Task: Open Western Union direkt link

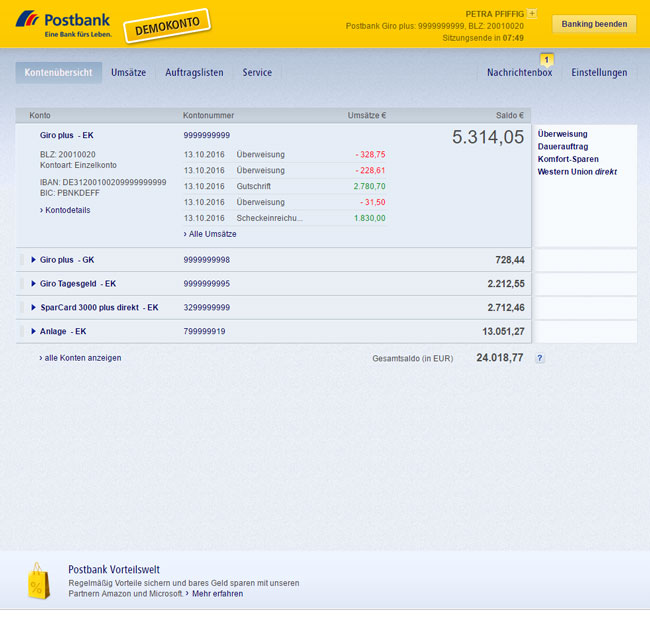Action: (577, 172)
